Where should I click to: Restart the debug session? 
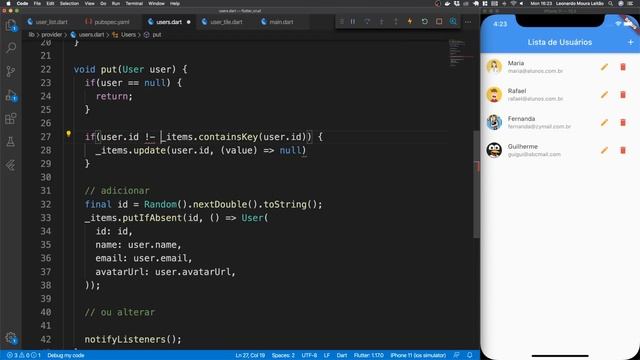click(424, 22)
